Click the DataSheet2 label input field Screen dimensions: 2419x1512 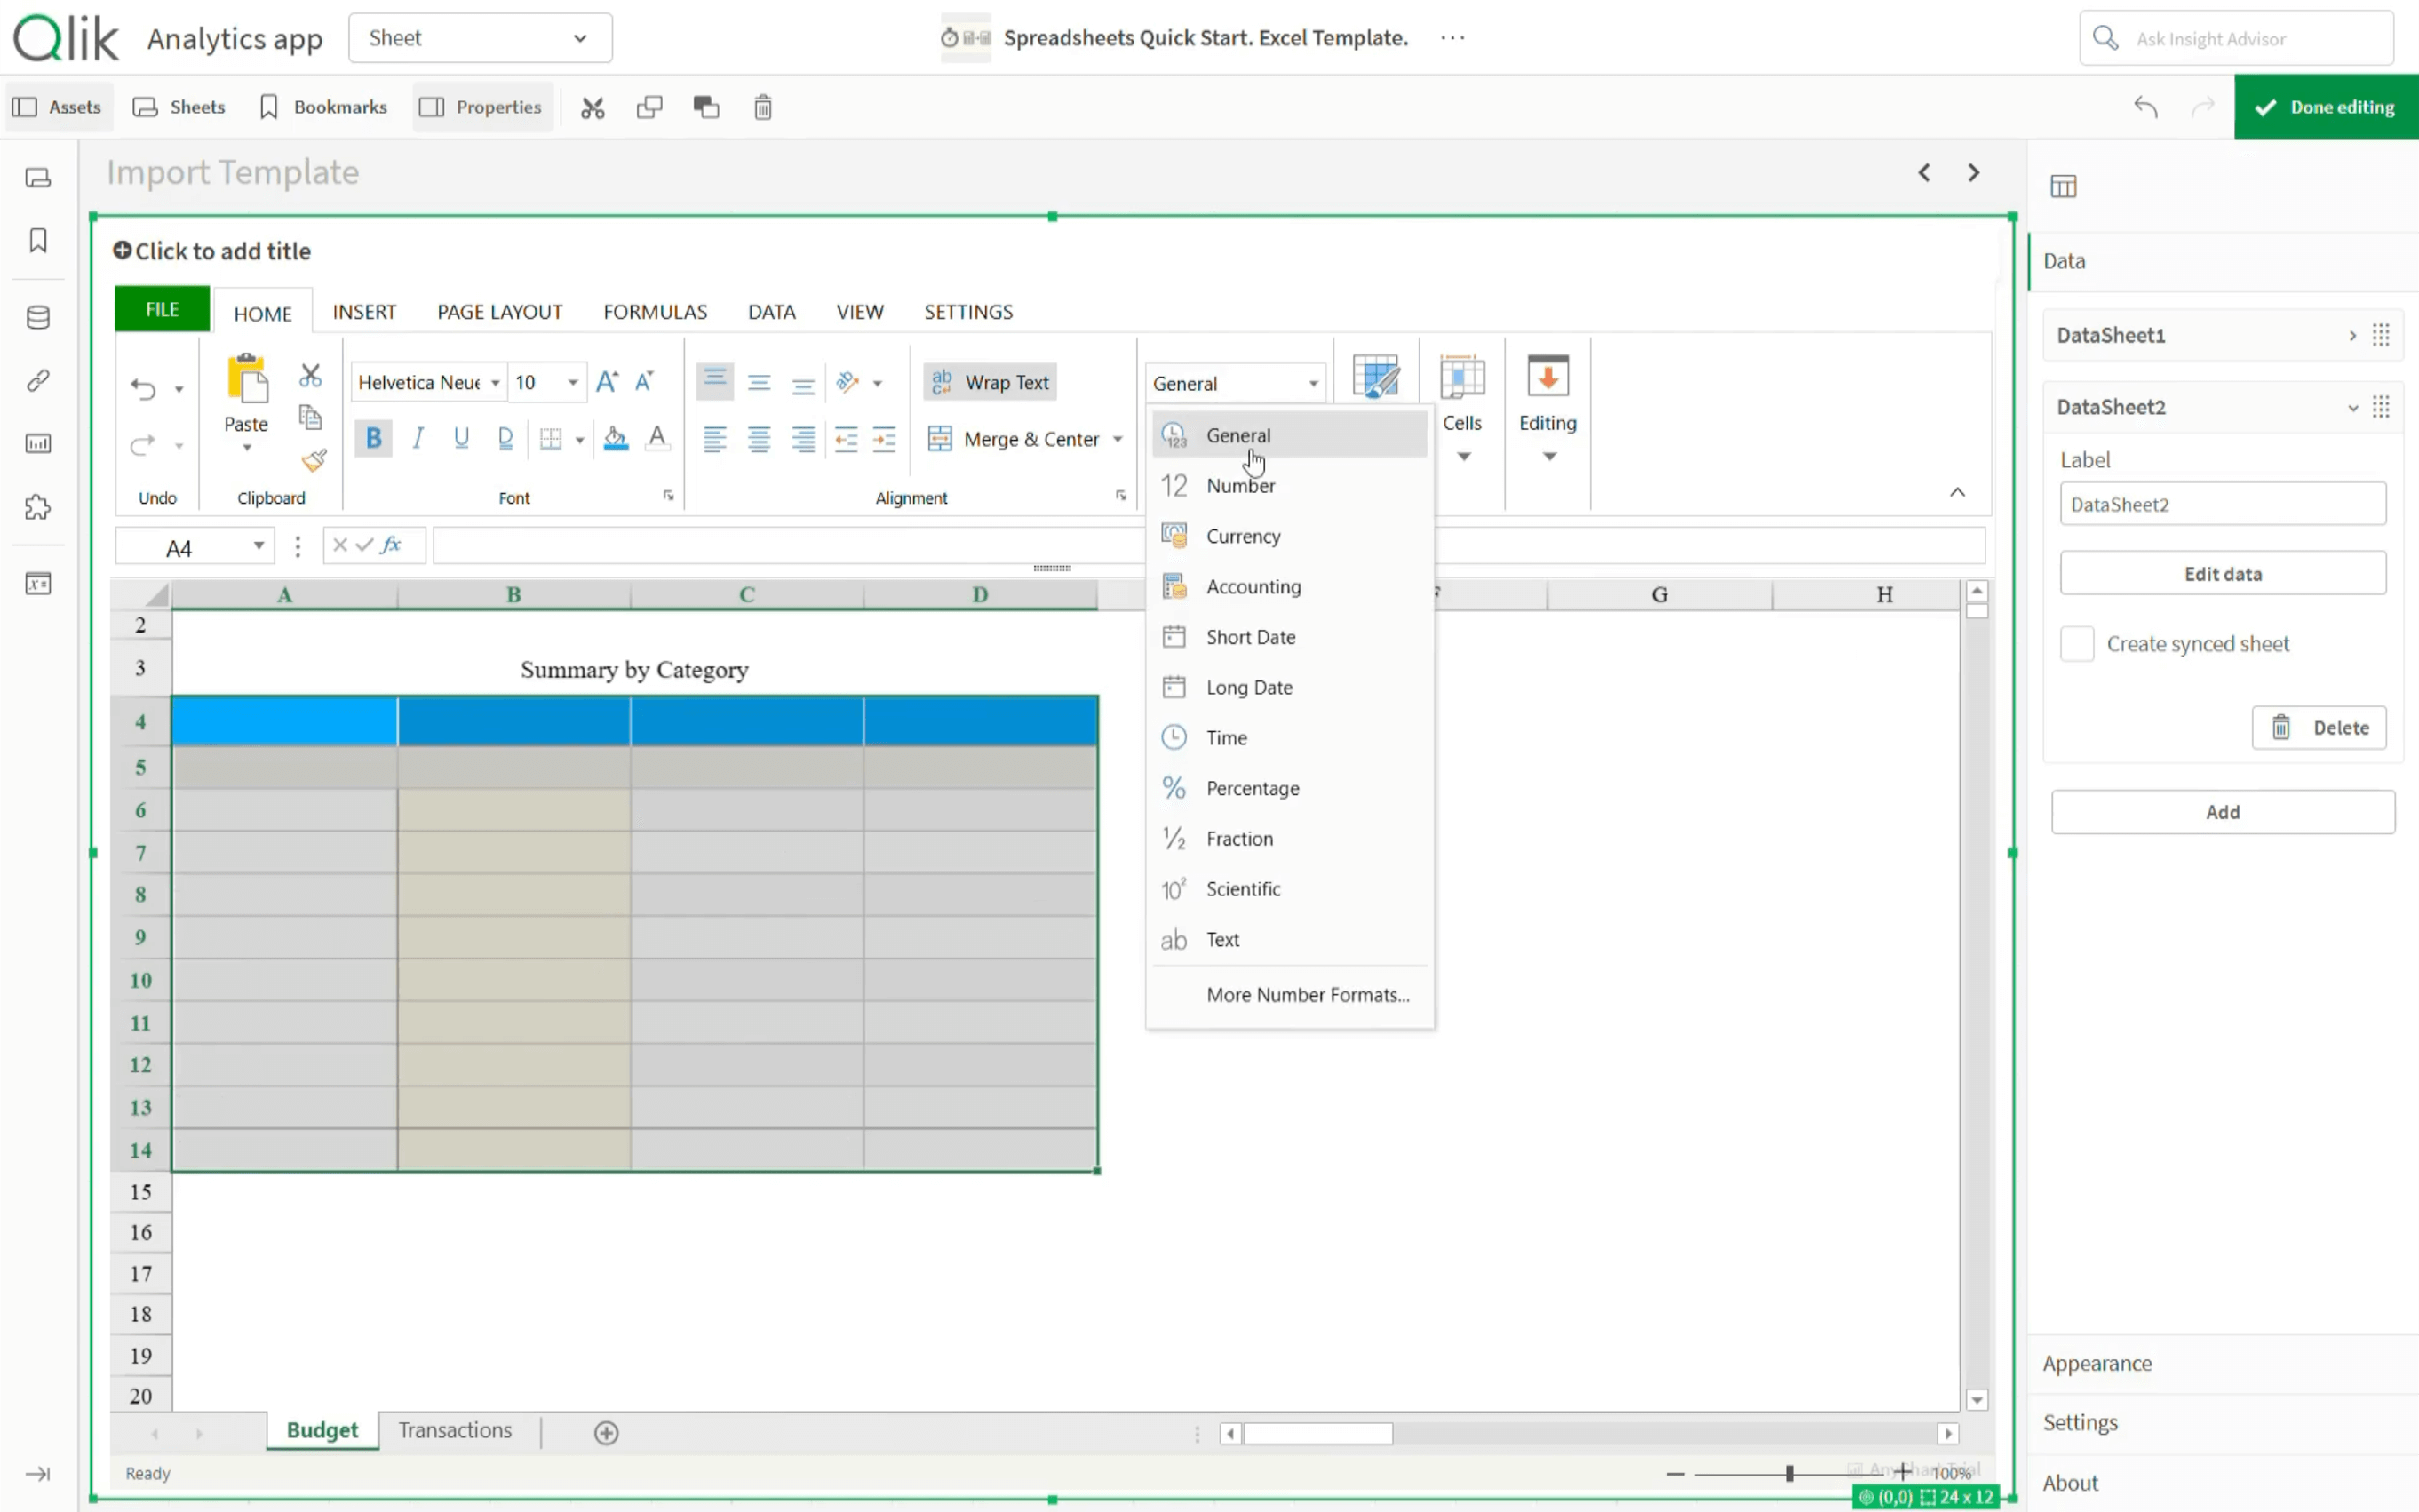2221,504
